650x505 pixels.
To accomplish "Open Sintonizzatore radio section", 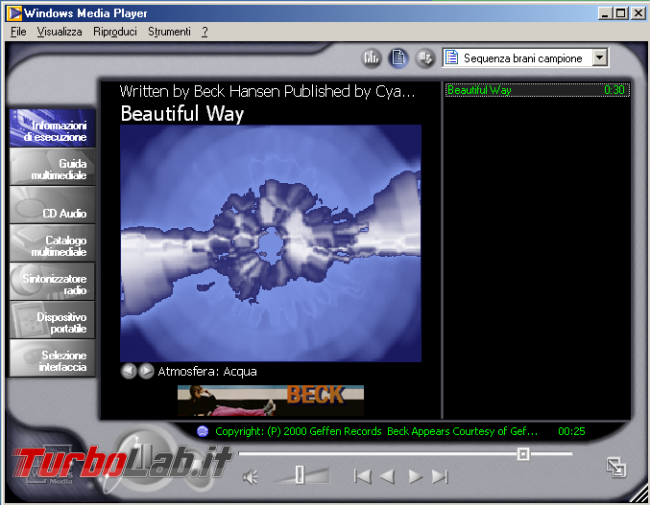I will (52, 281).
